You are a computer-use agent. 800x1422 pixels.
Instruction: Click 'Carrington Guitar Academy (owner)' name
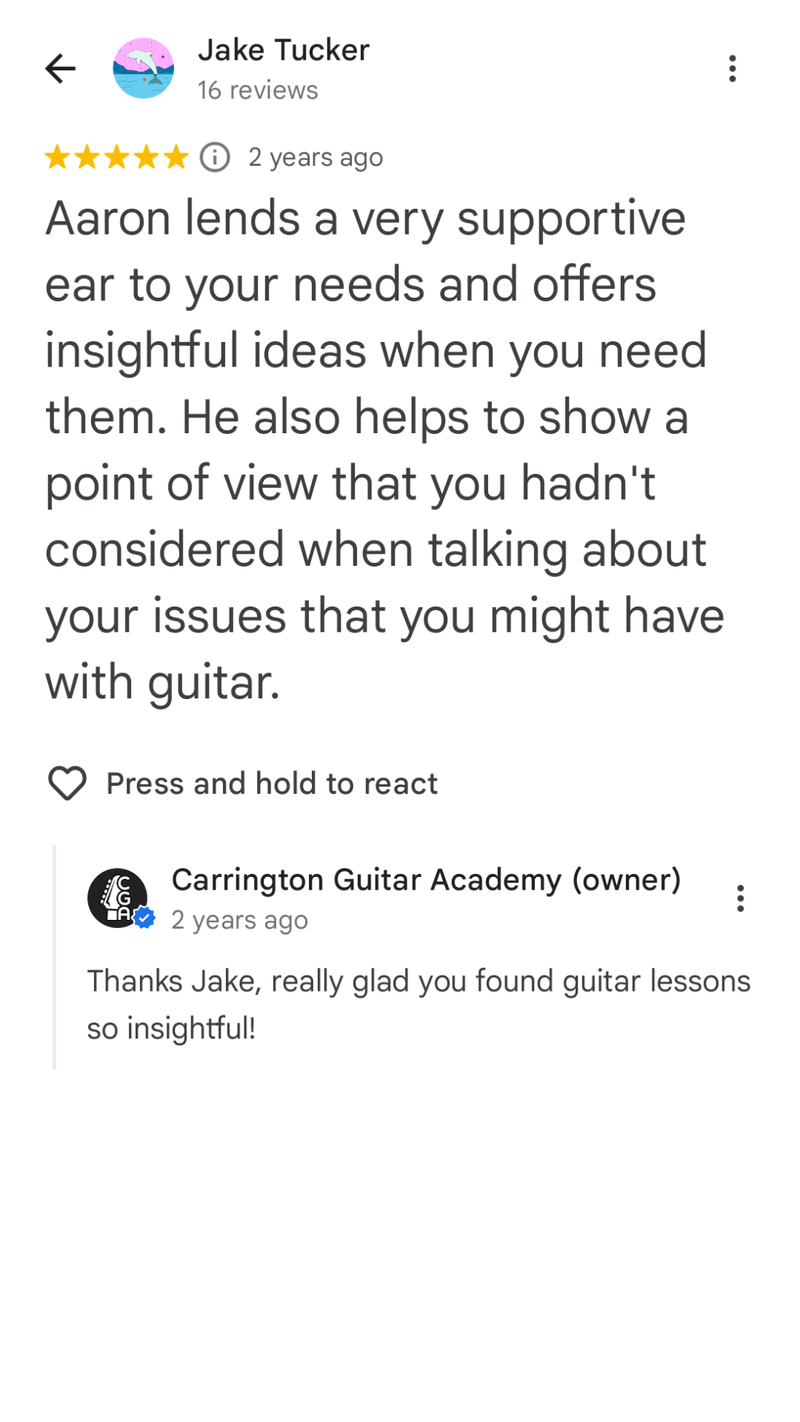click(x=427, y=879)
